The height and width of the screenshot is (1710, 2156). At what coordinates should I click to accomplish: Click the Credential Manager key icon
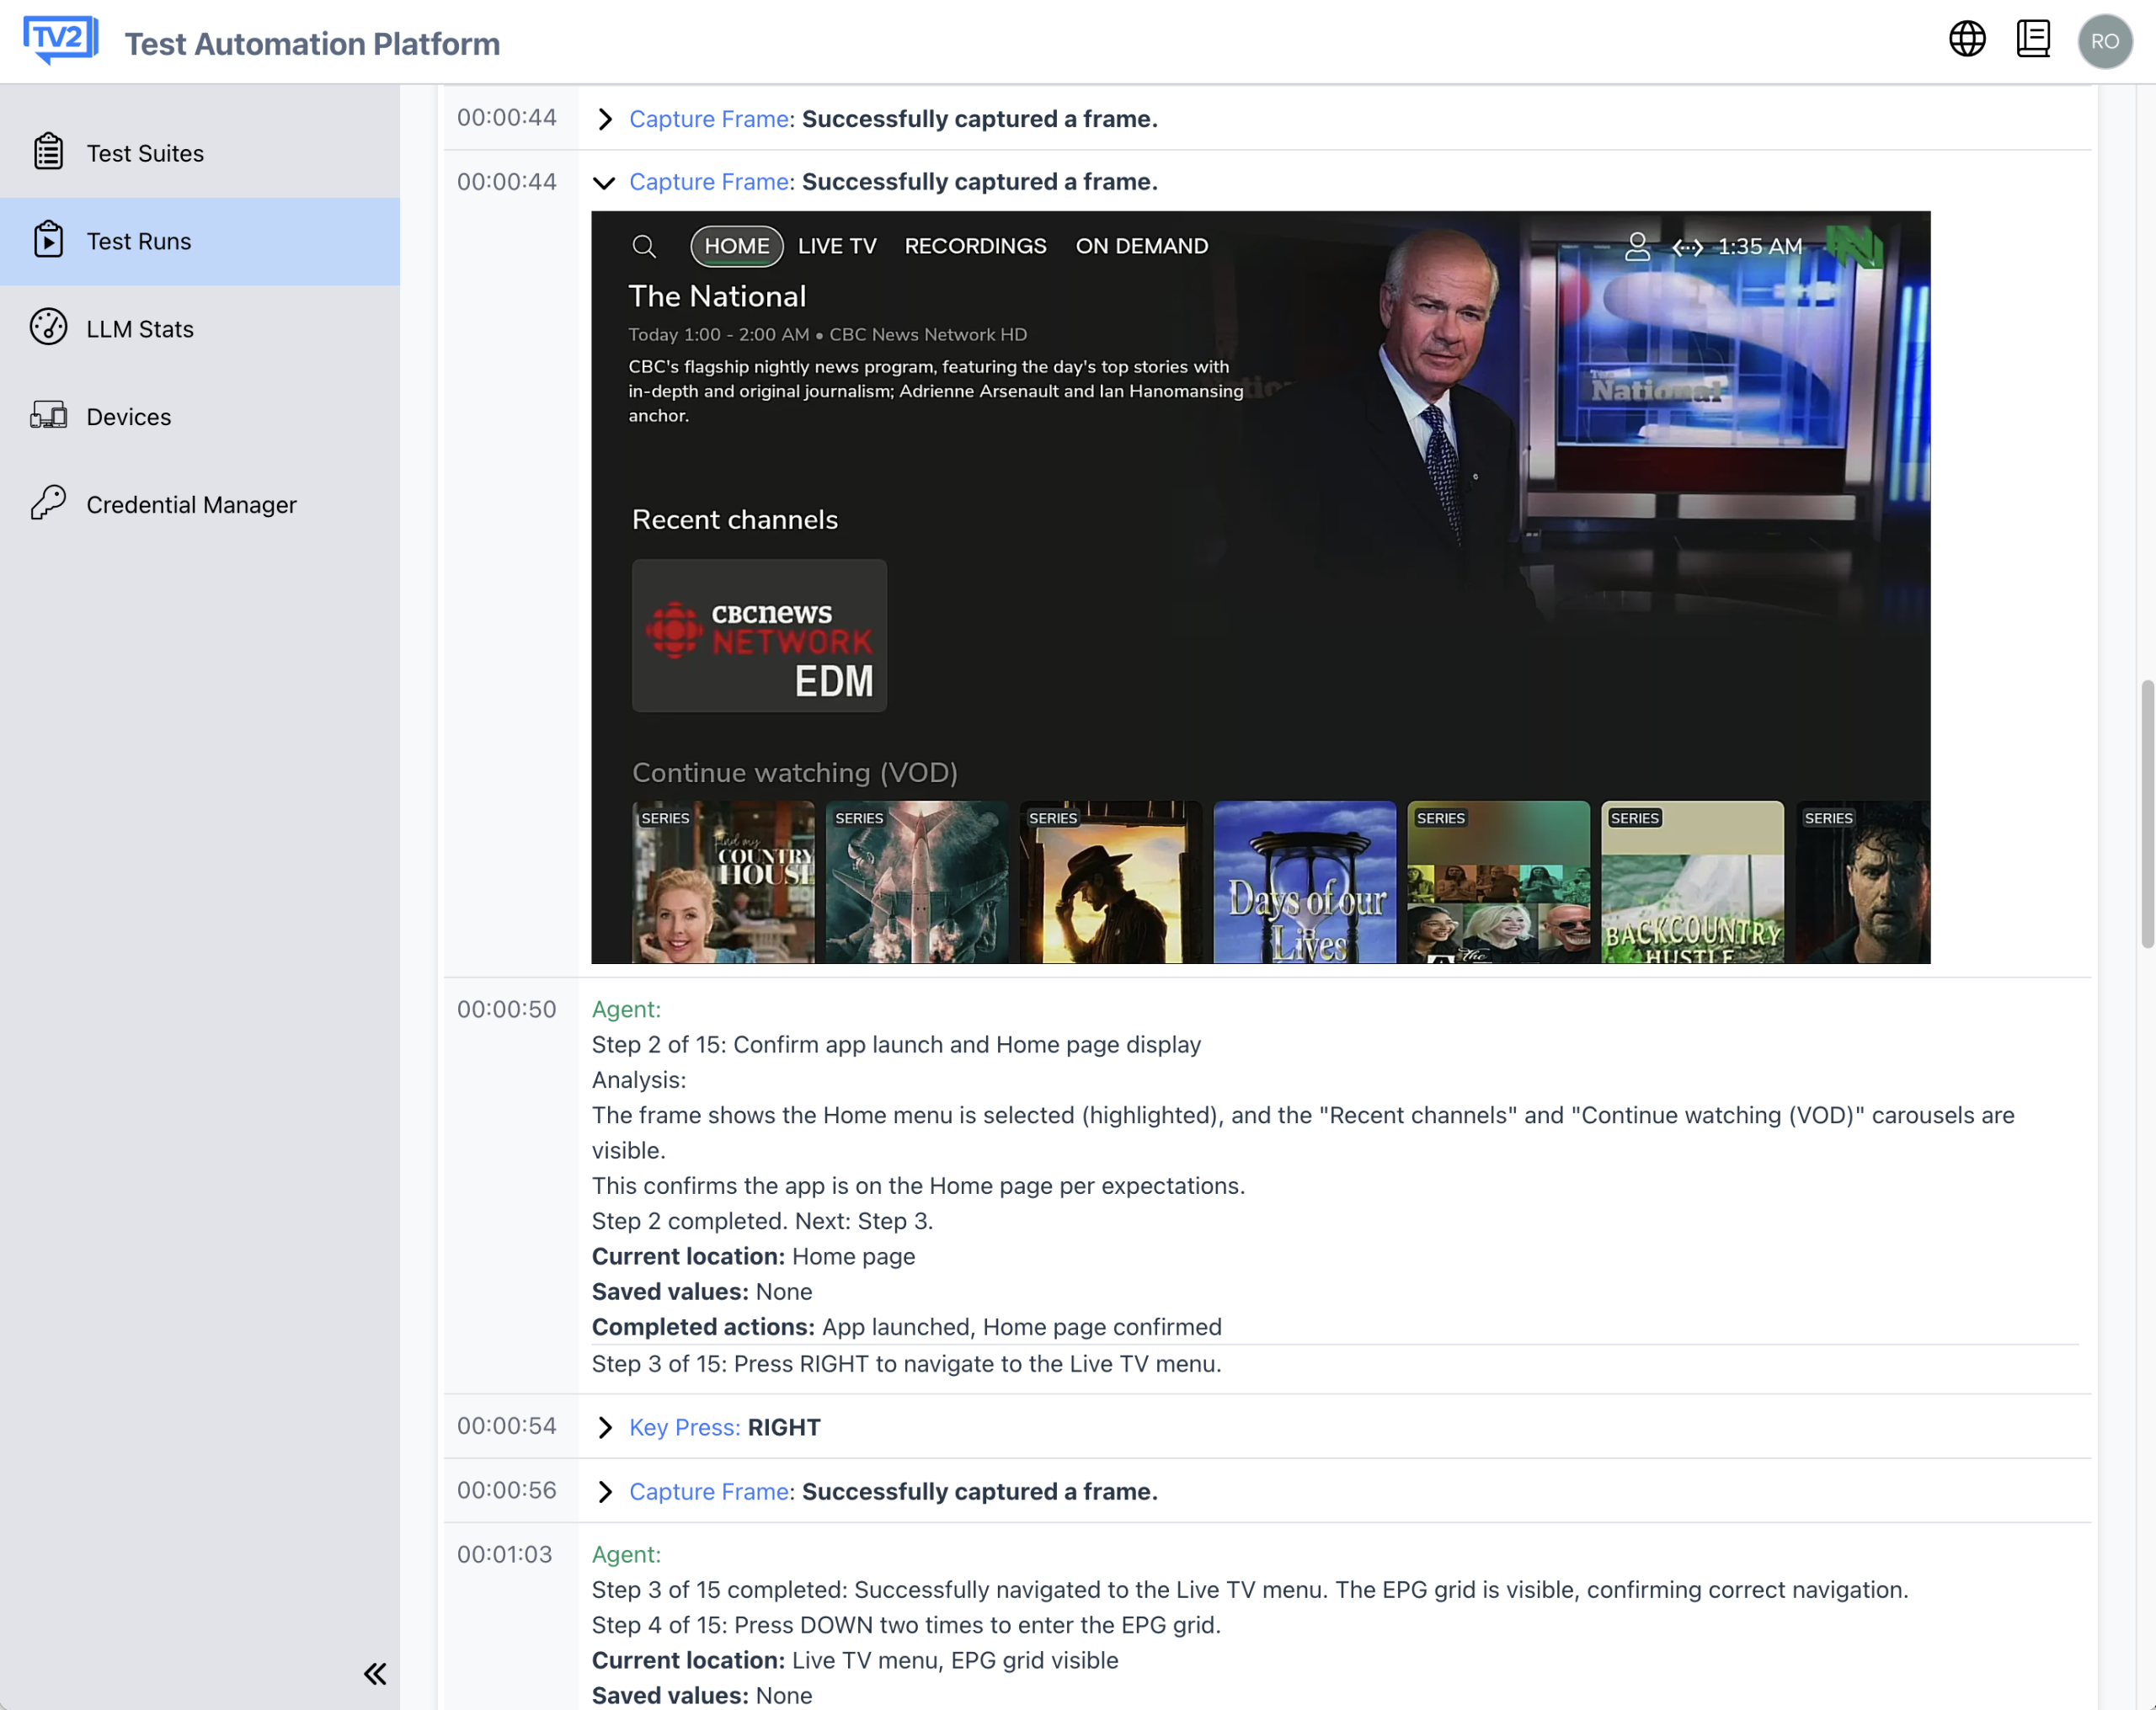point(48,503)
